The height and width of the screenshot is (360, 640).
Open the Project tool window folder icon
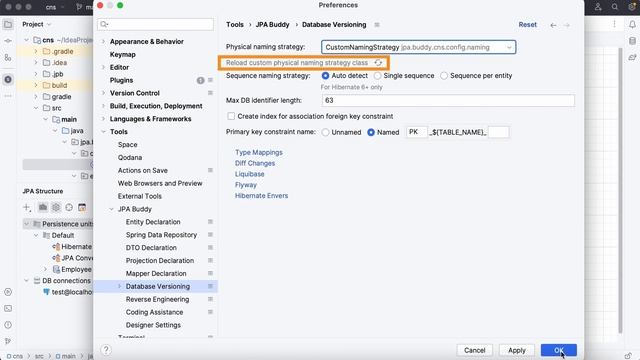(x=8, y=24)
